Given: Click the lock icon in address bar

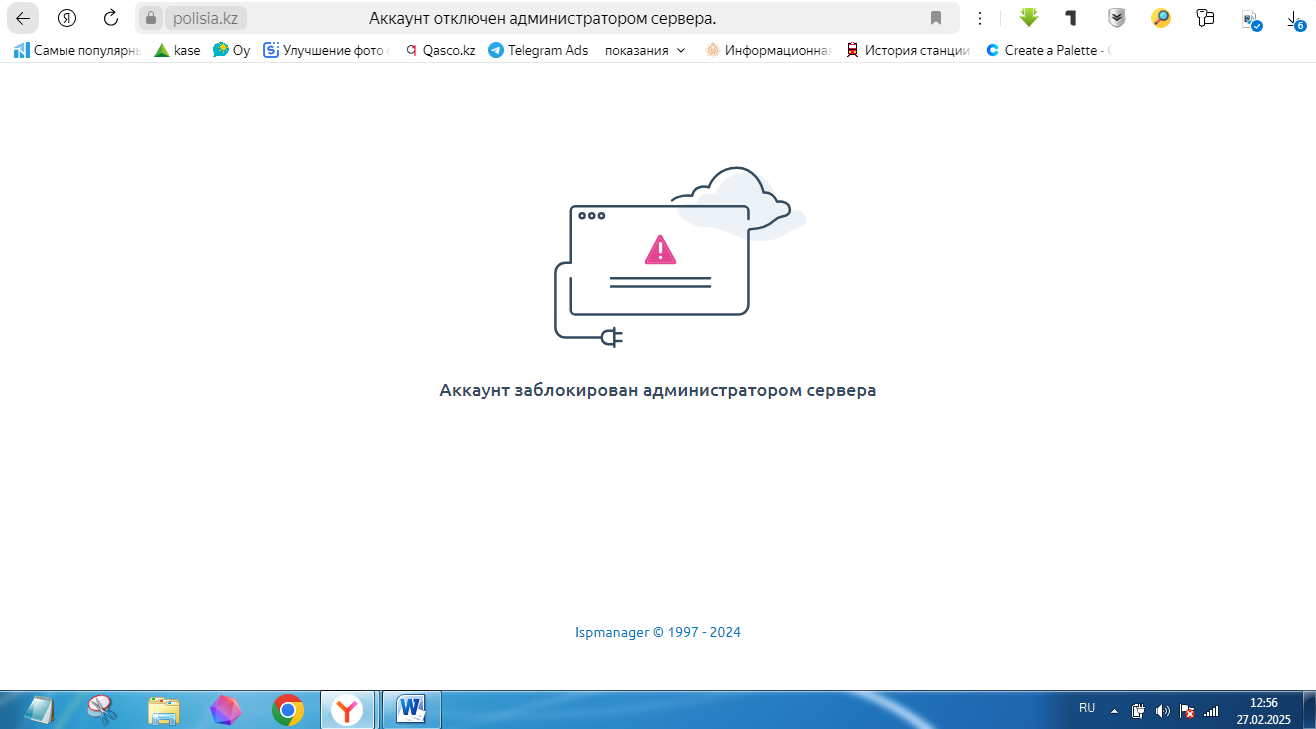Looking at the screenshot, I should coord(151,18).
